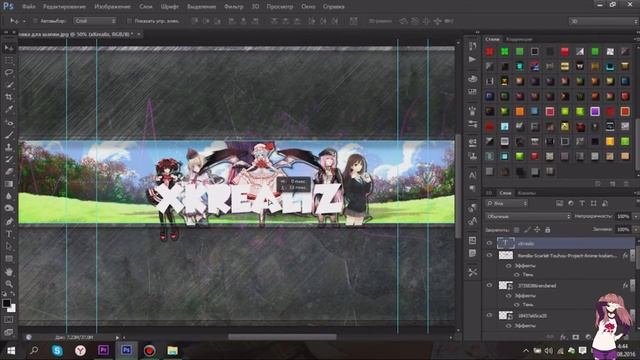
Task: Toggle Quick Mask mode icon
Action: [9, 320]
